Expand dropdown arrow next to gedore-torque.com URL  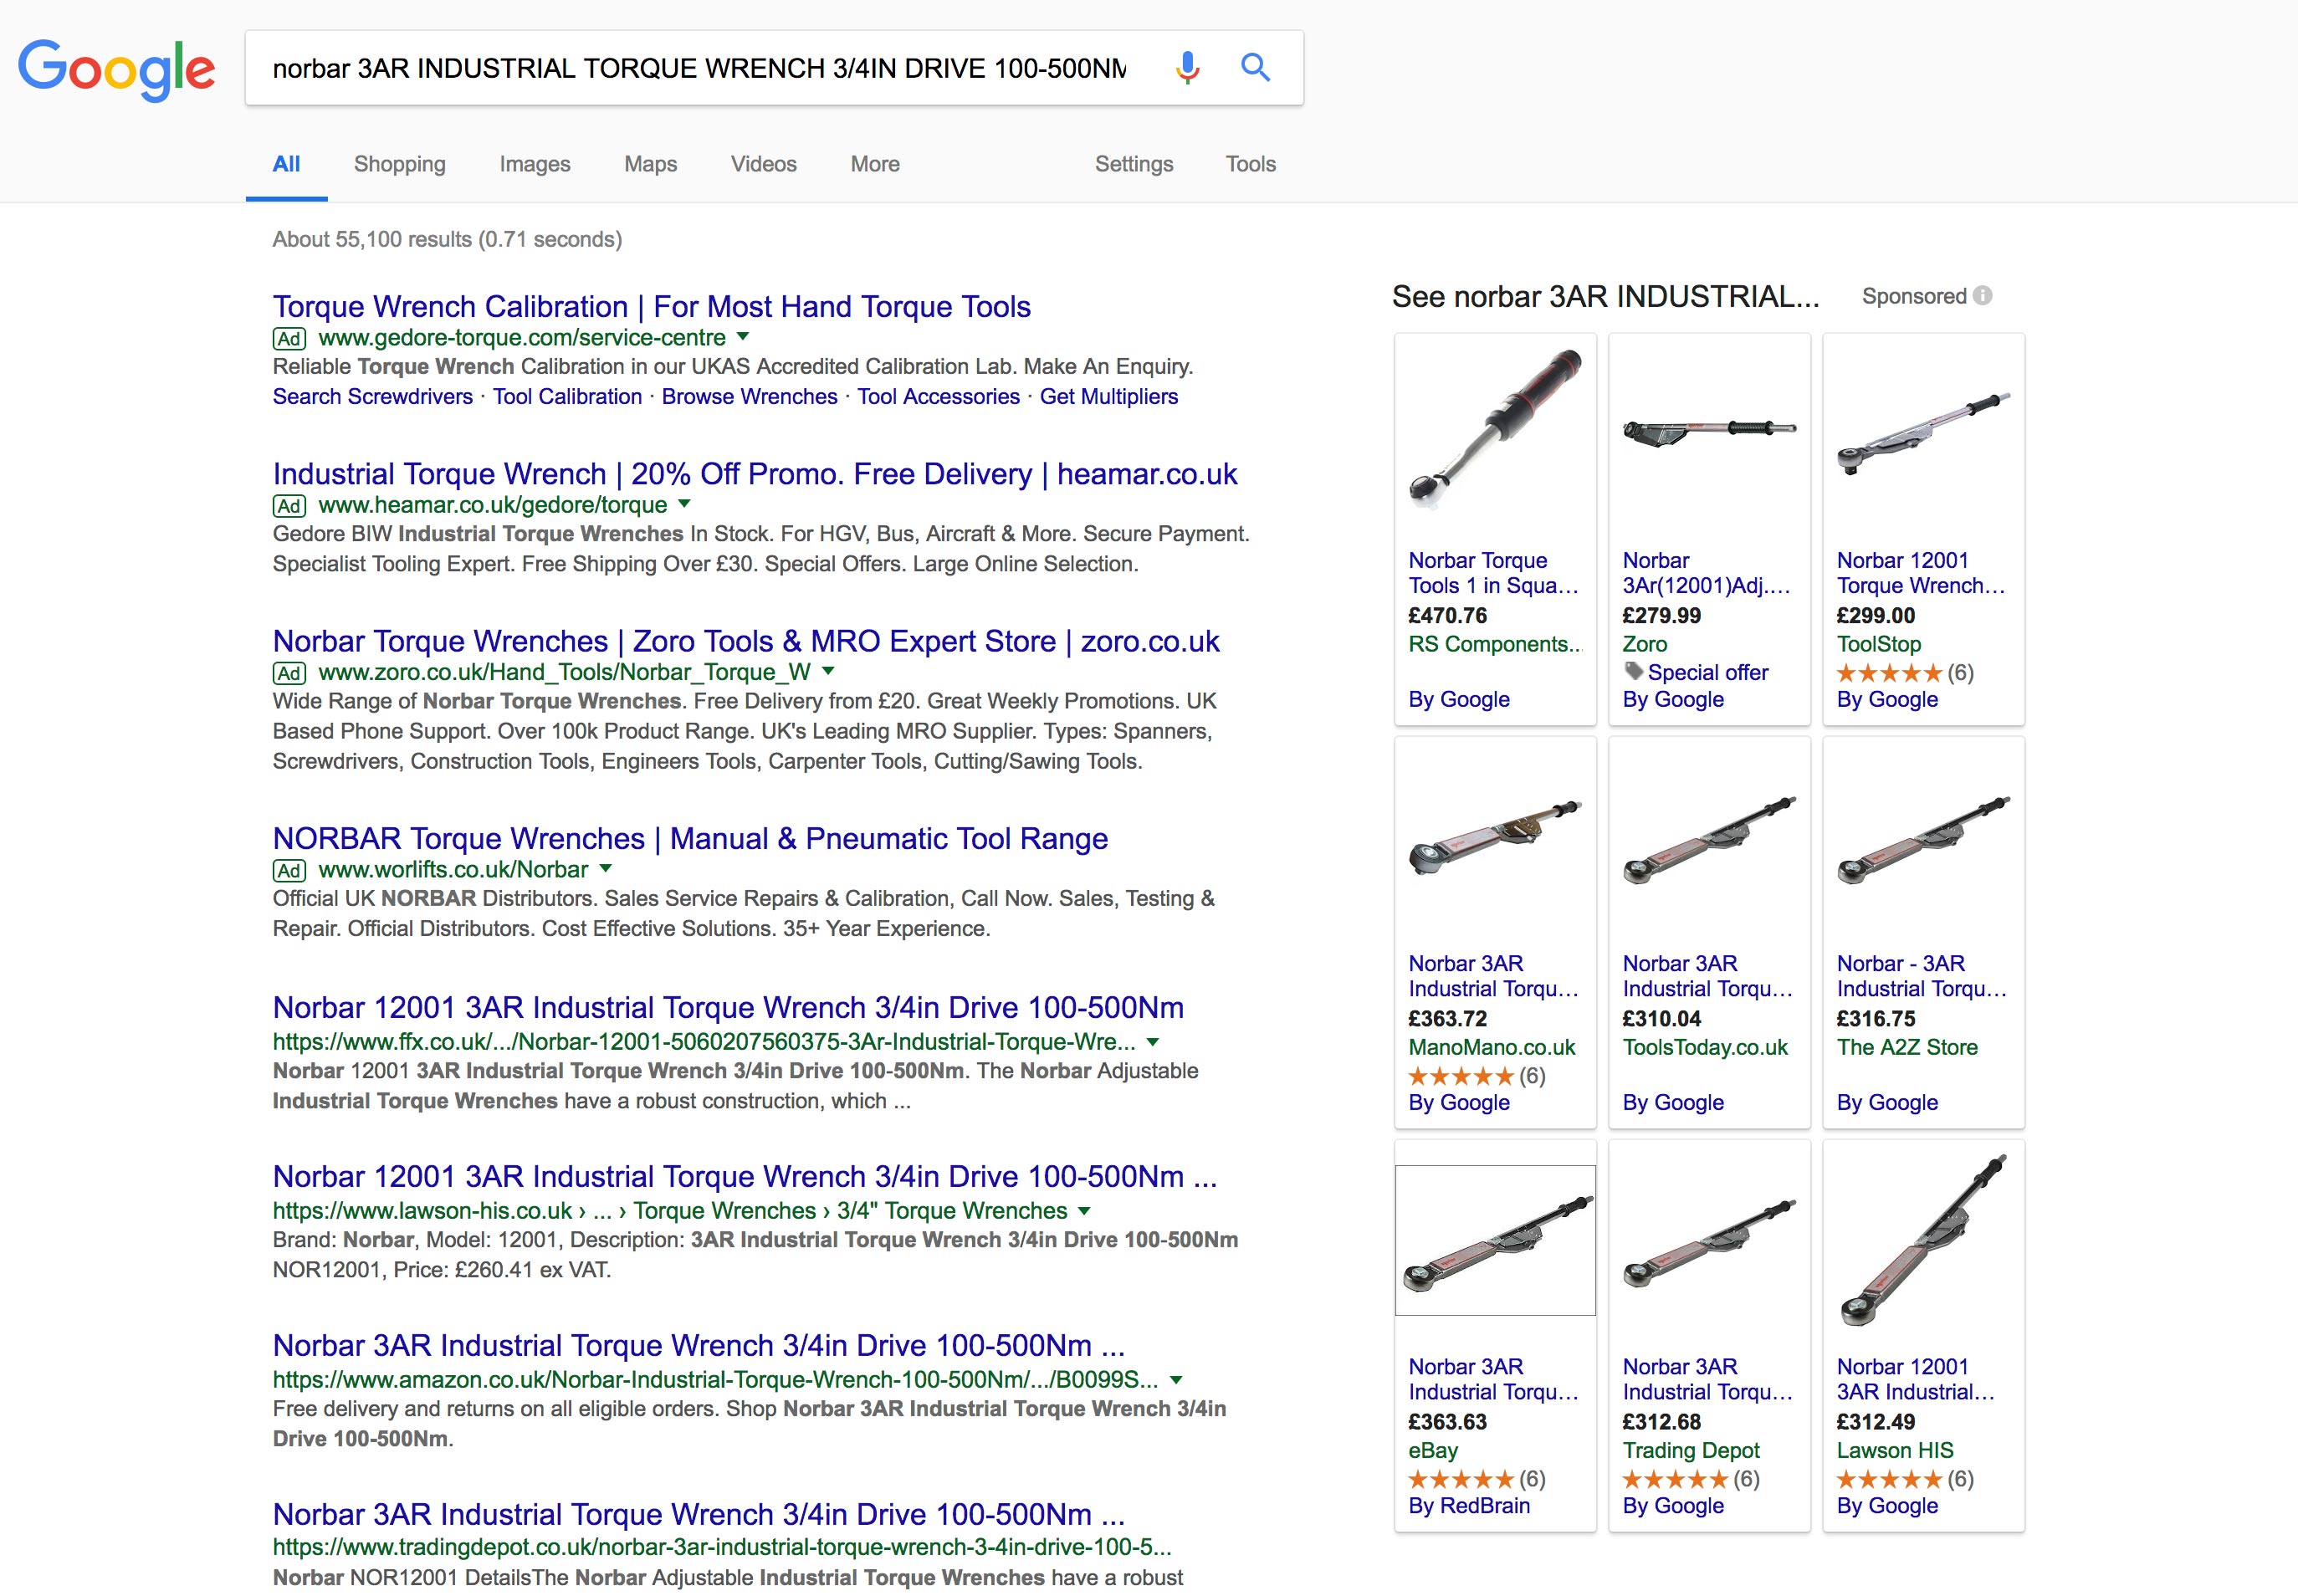[x=743, y=337]
